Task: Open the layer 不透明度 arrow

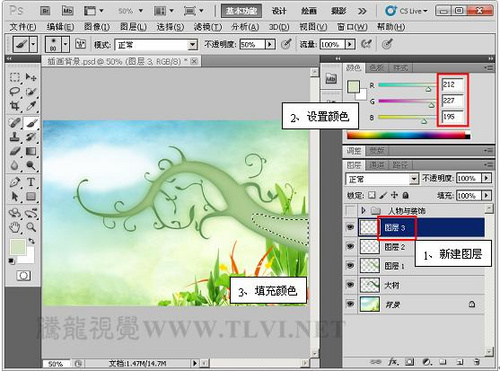Action: point(487,178)
